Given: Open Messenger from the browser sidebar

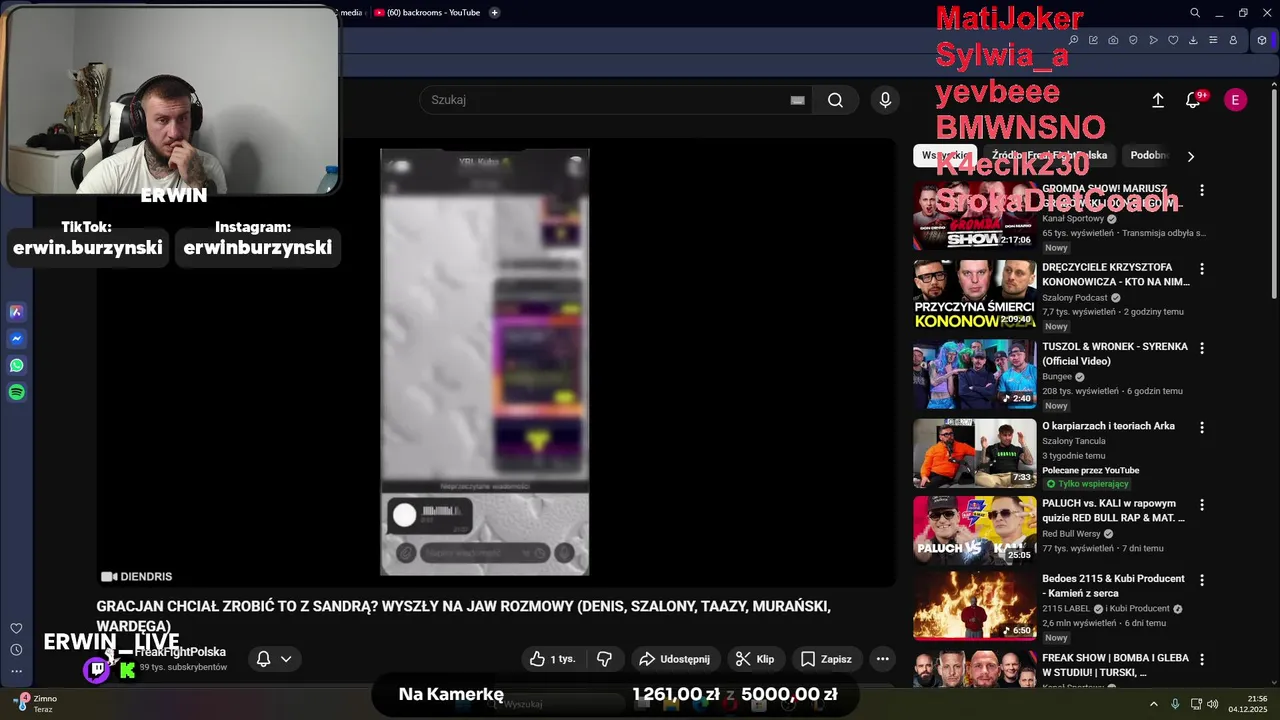Looking at the screenshot, I should pos(16,339).
